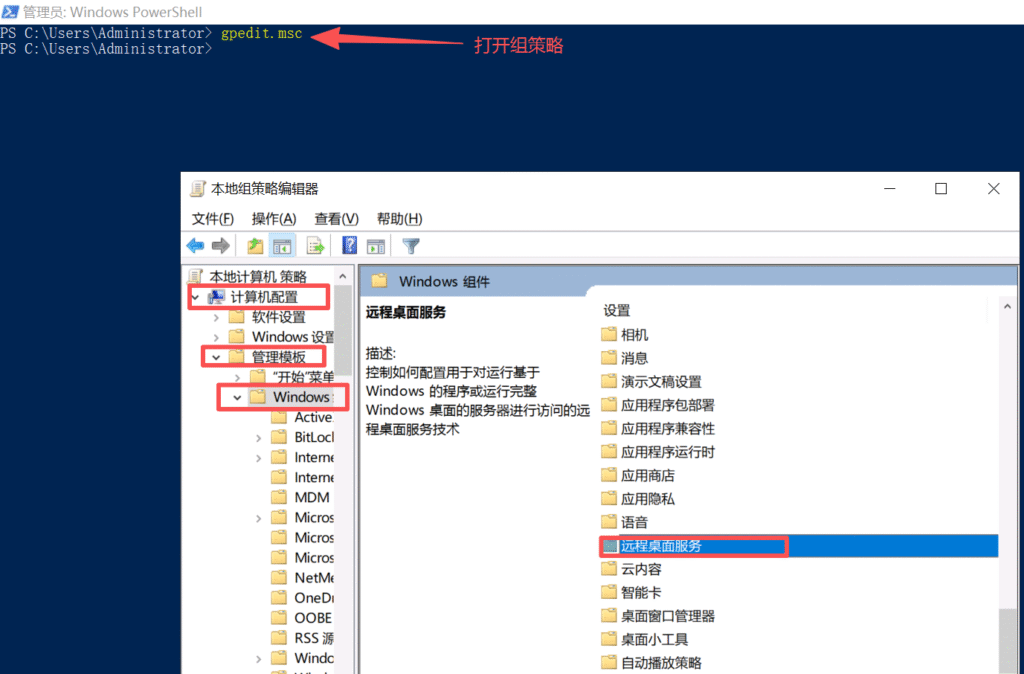
Task: Click the Up one level folder icon
Action: [256, 246]
